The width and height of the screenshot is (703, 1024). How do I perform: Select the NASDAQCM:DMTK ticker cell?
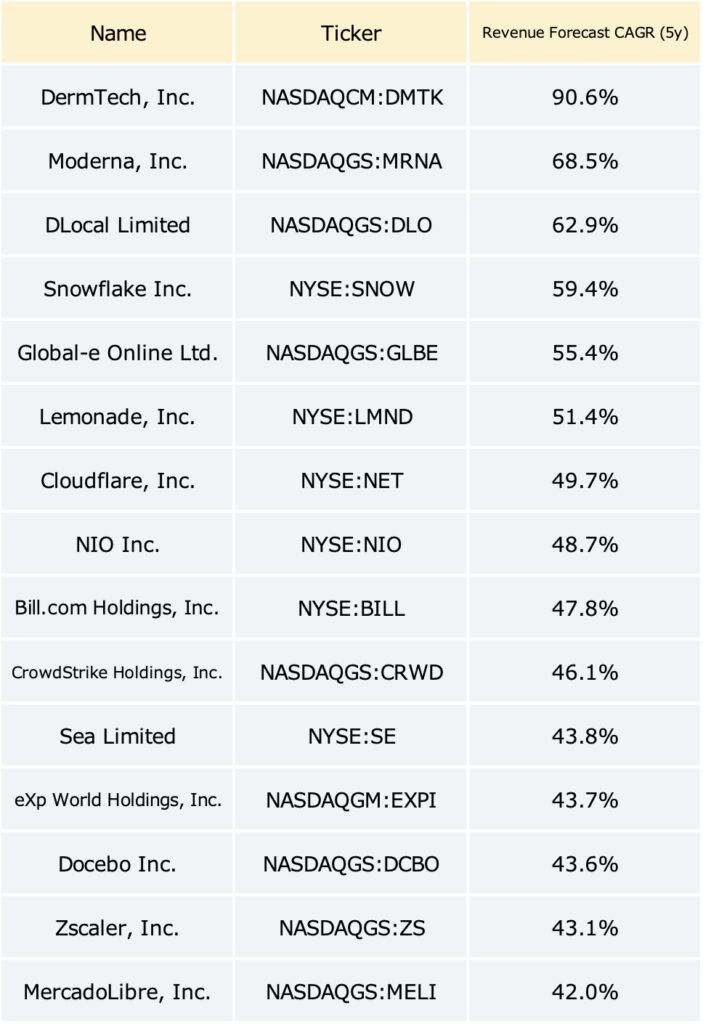point(351,97)
